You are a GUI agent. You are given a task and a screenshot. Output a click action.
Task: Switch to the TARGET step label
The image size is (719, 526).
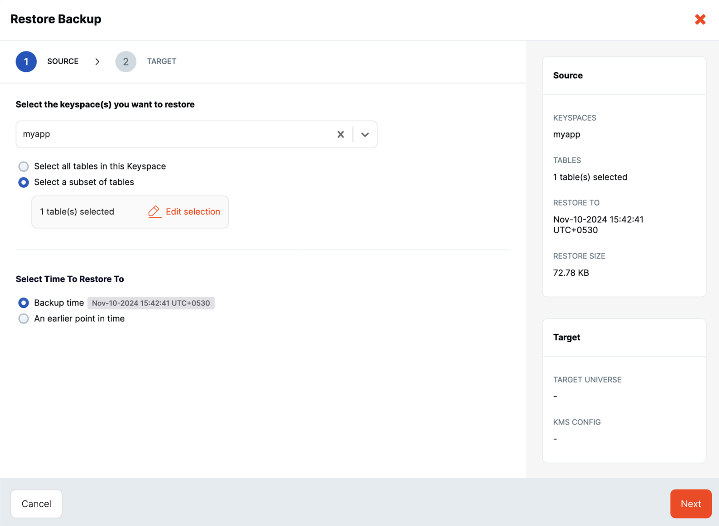coord(161,62)
